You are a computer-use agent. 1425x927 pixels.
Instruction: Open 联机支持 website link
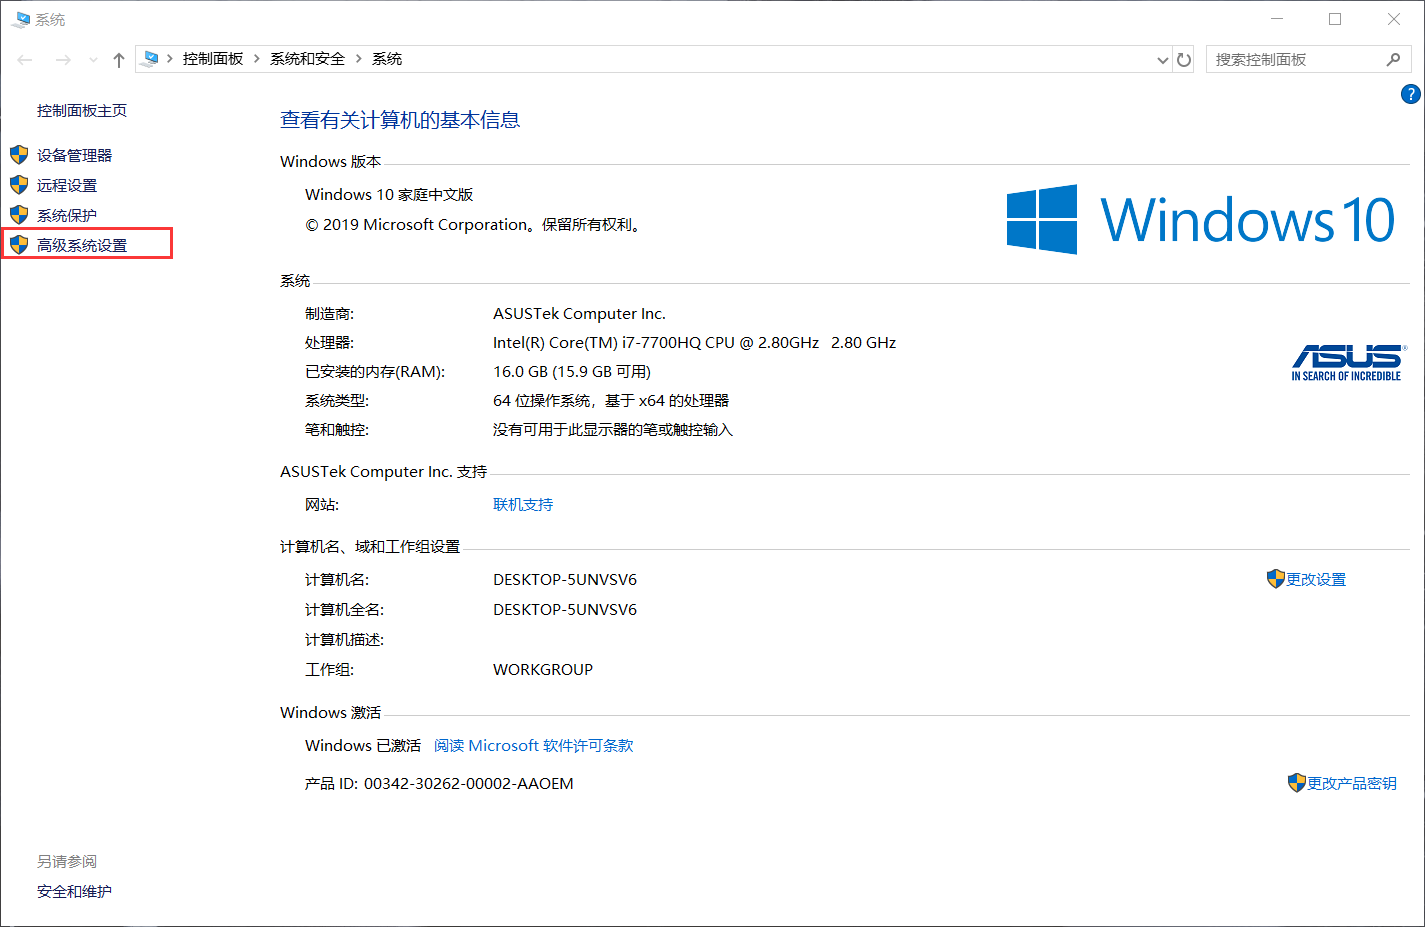(523, 505)
